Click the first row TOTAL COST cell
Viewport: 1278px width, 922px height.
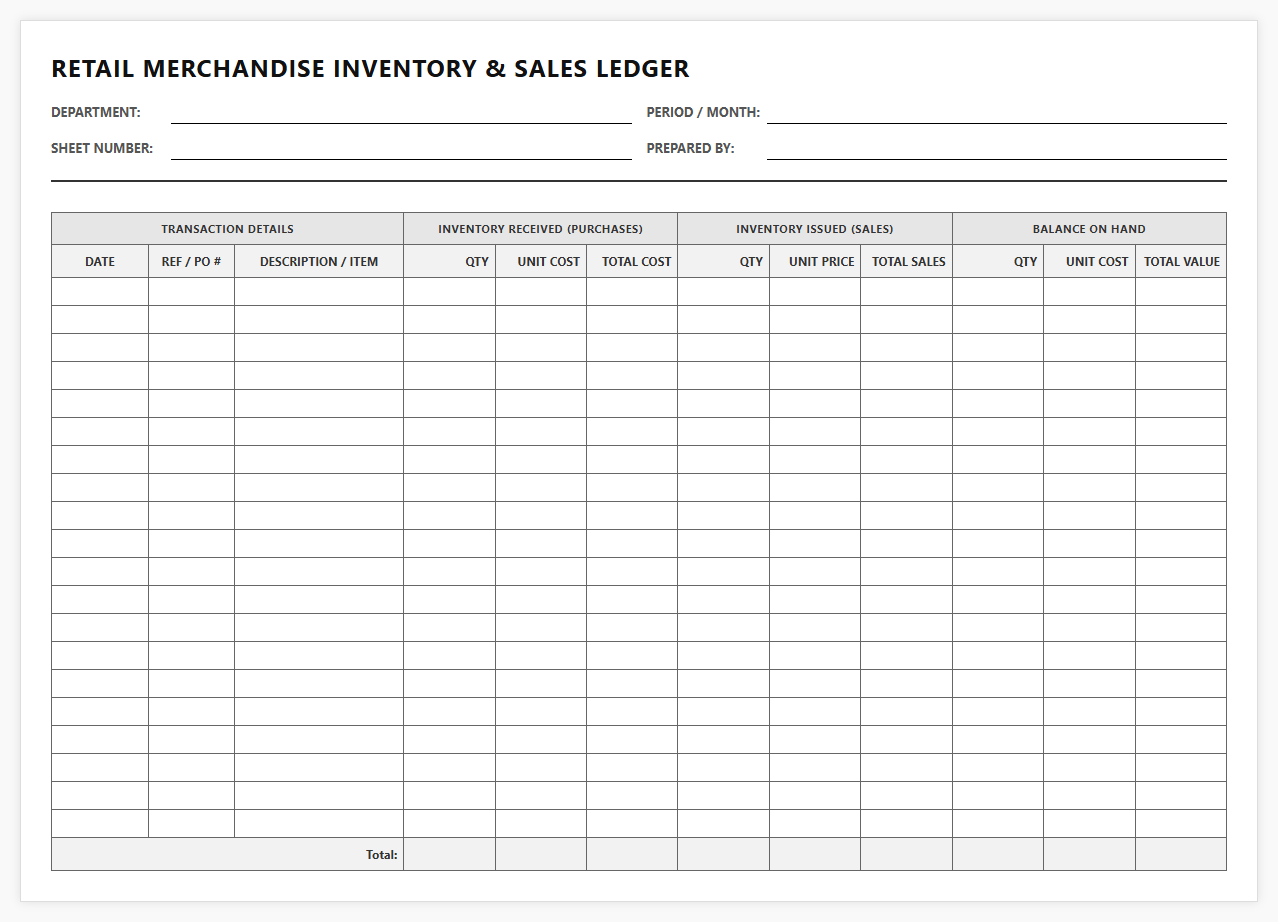[x=632, y=292]
